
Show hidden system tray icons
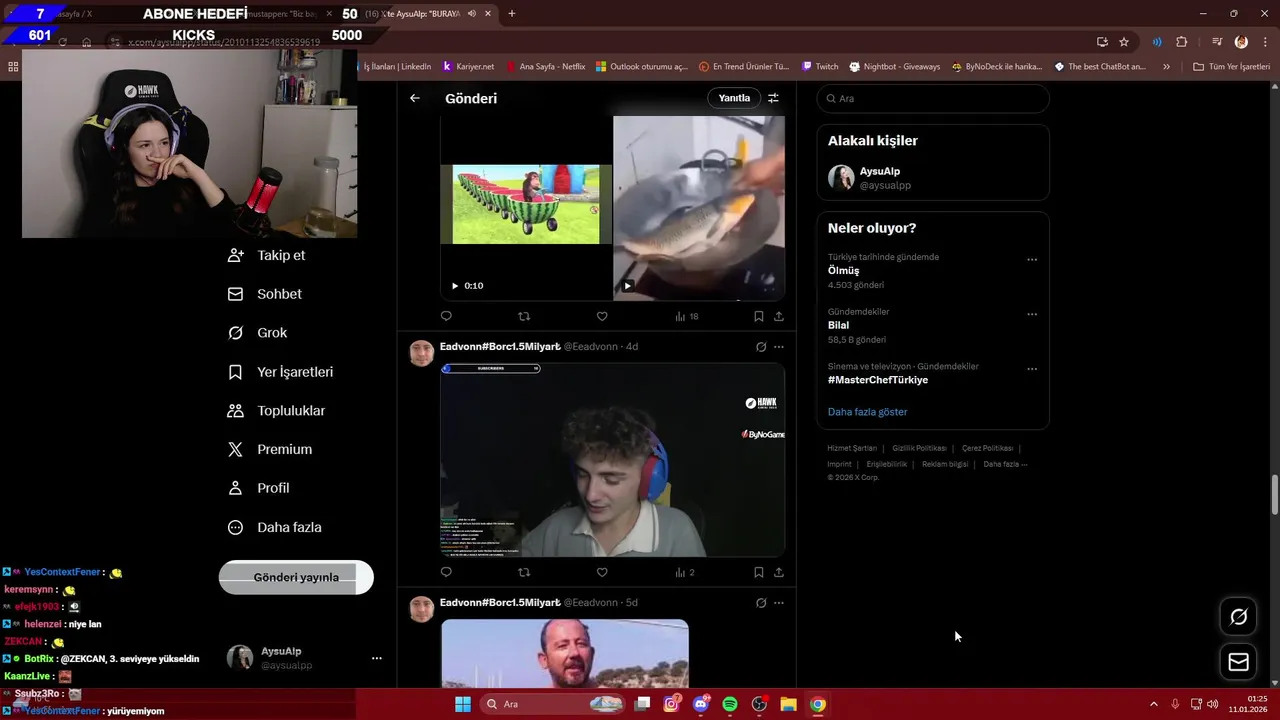(x=1154, y=704)
